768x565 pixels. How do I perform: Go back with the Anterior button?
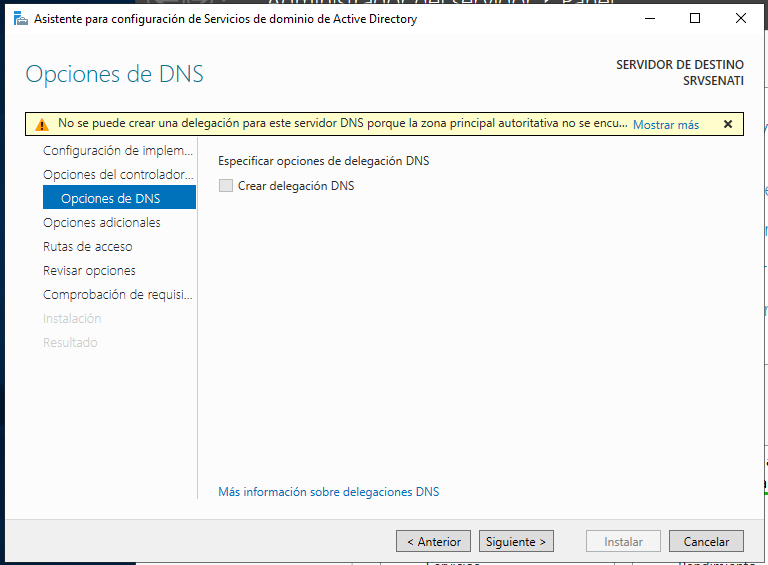click(x=433, y=541)
